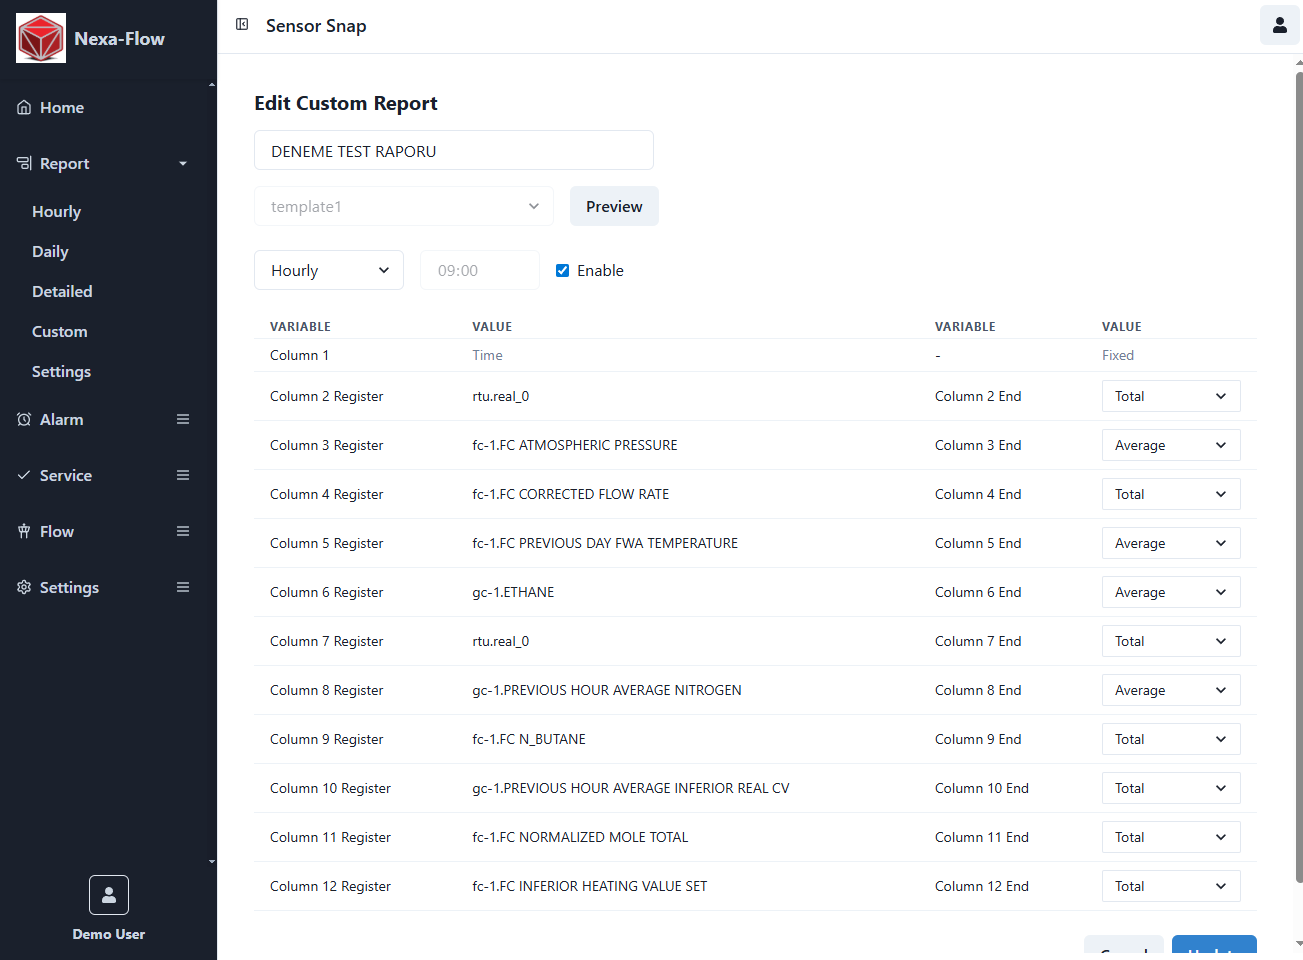Collapse the Report section chevron

182,163
